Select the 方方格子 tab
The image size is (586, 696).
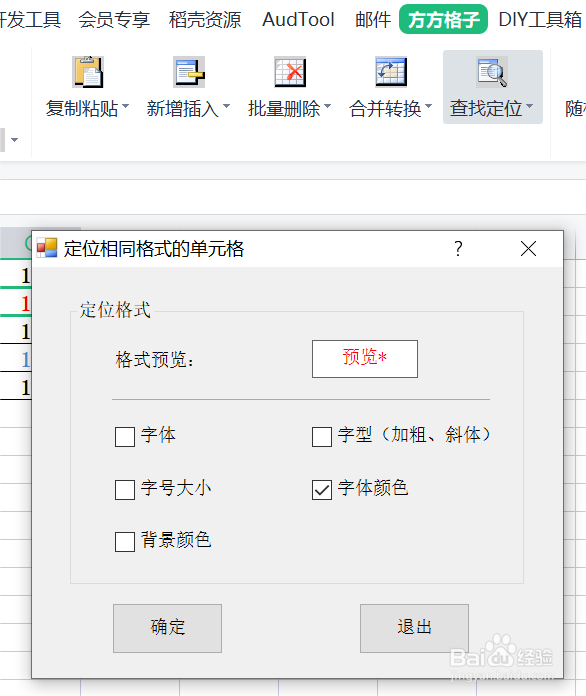tap(443, 20)
